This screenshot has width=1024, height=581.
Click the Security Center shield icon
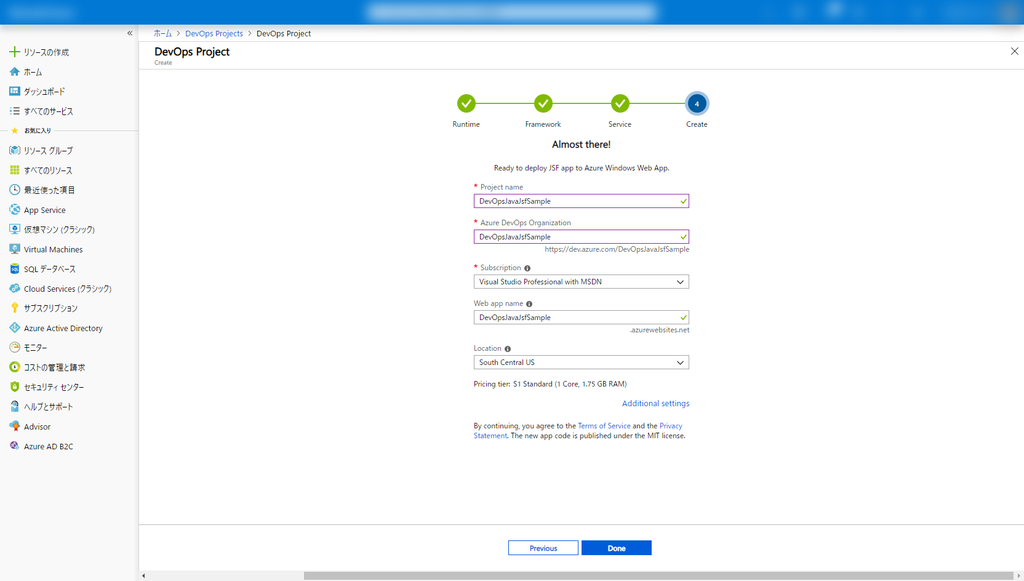point(14,386)
